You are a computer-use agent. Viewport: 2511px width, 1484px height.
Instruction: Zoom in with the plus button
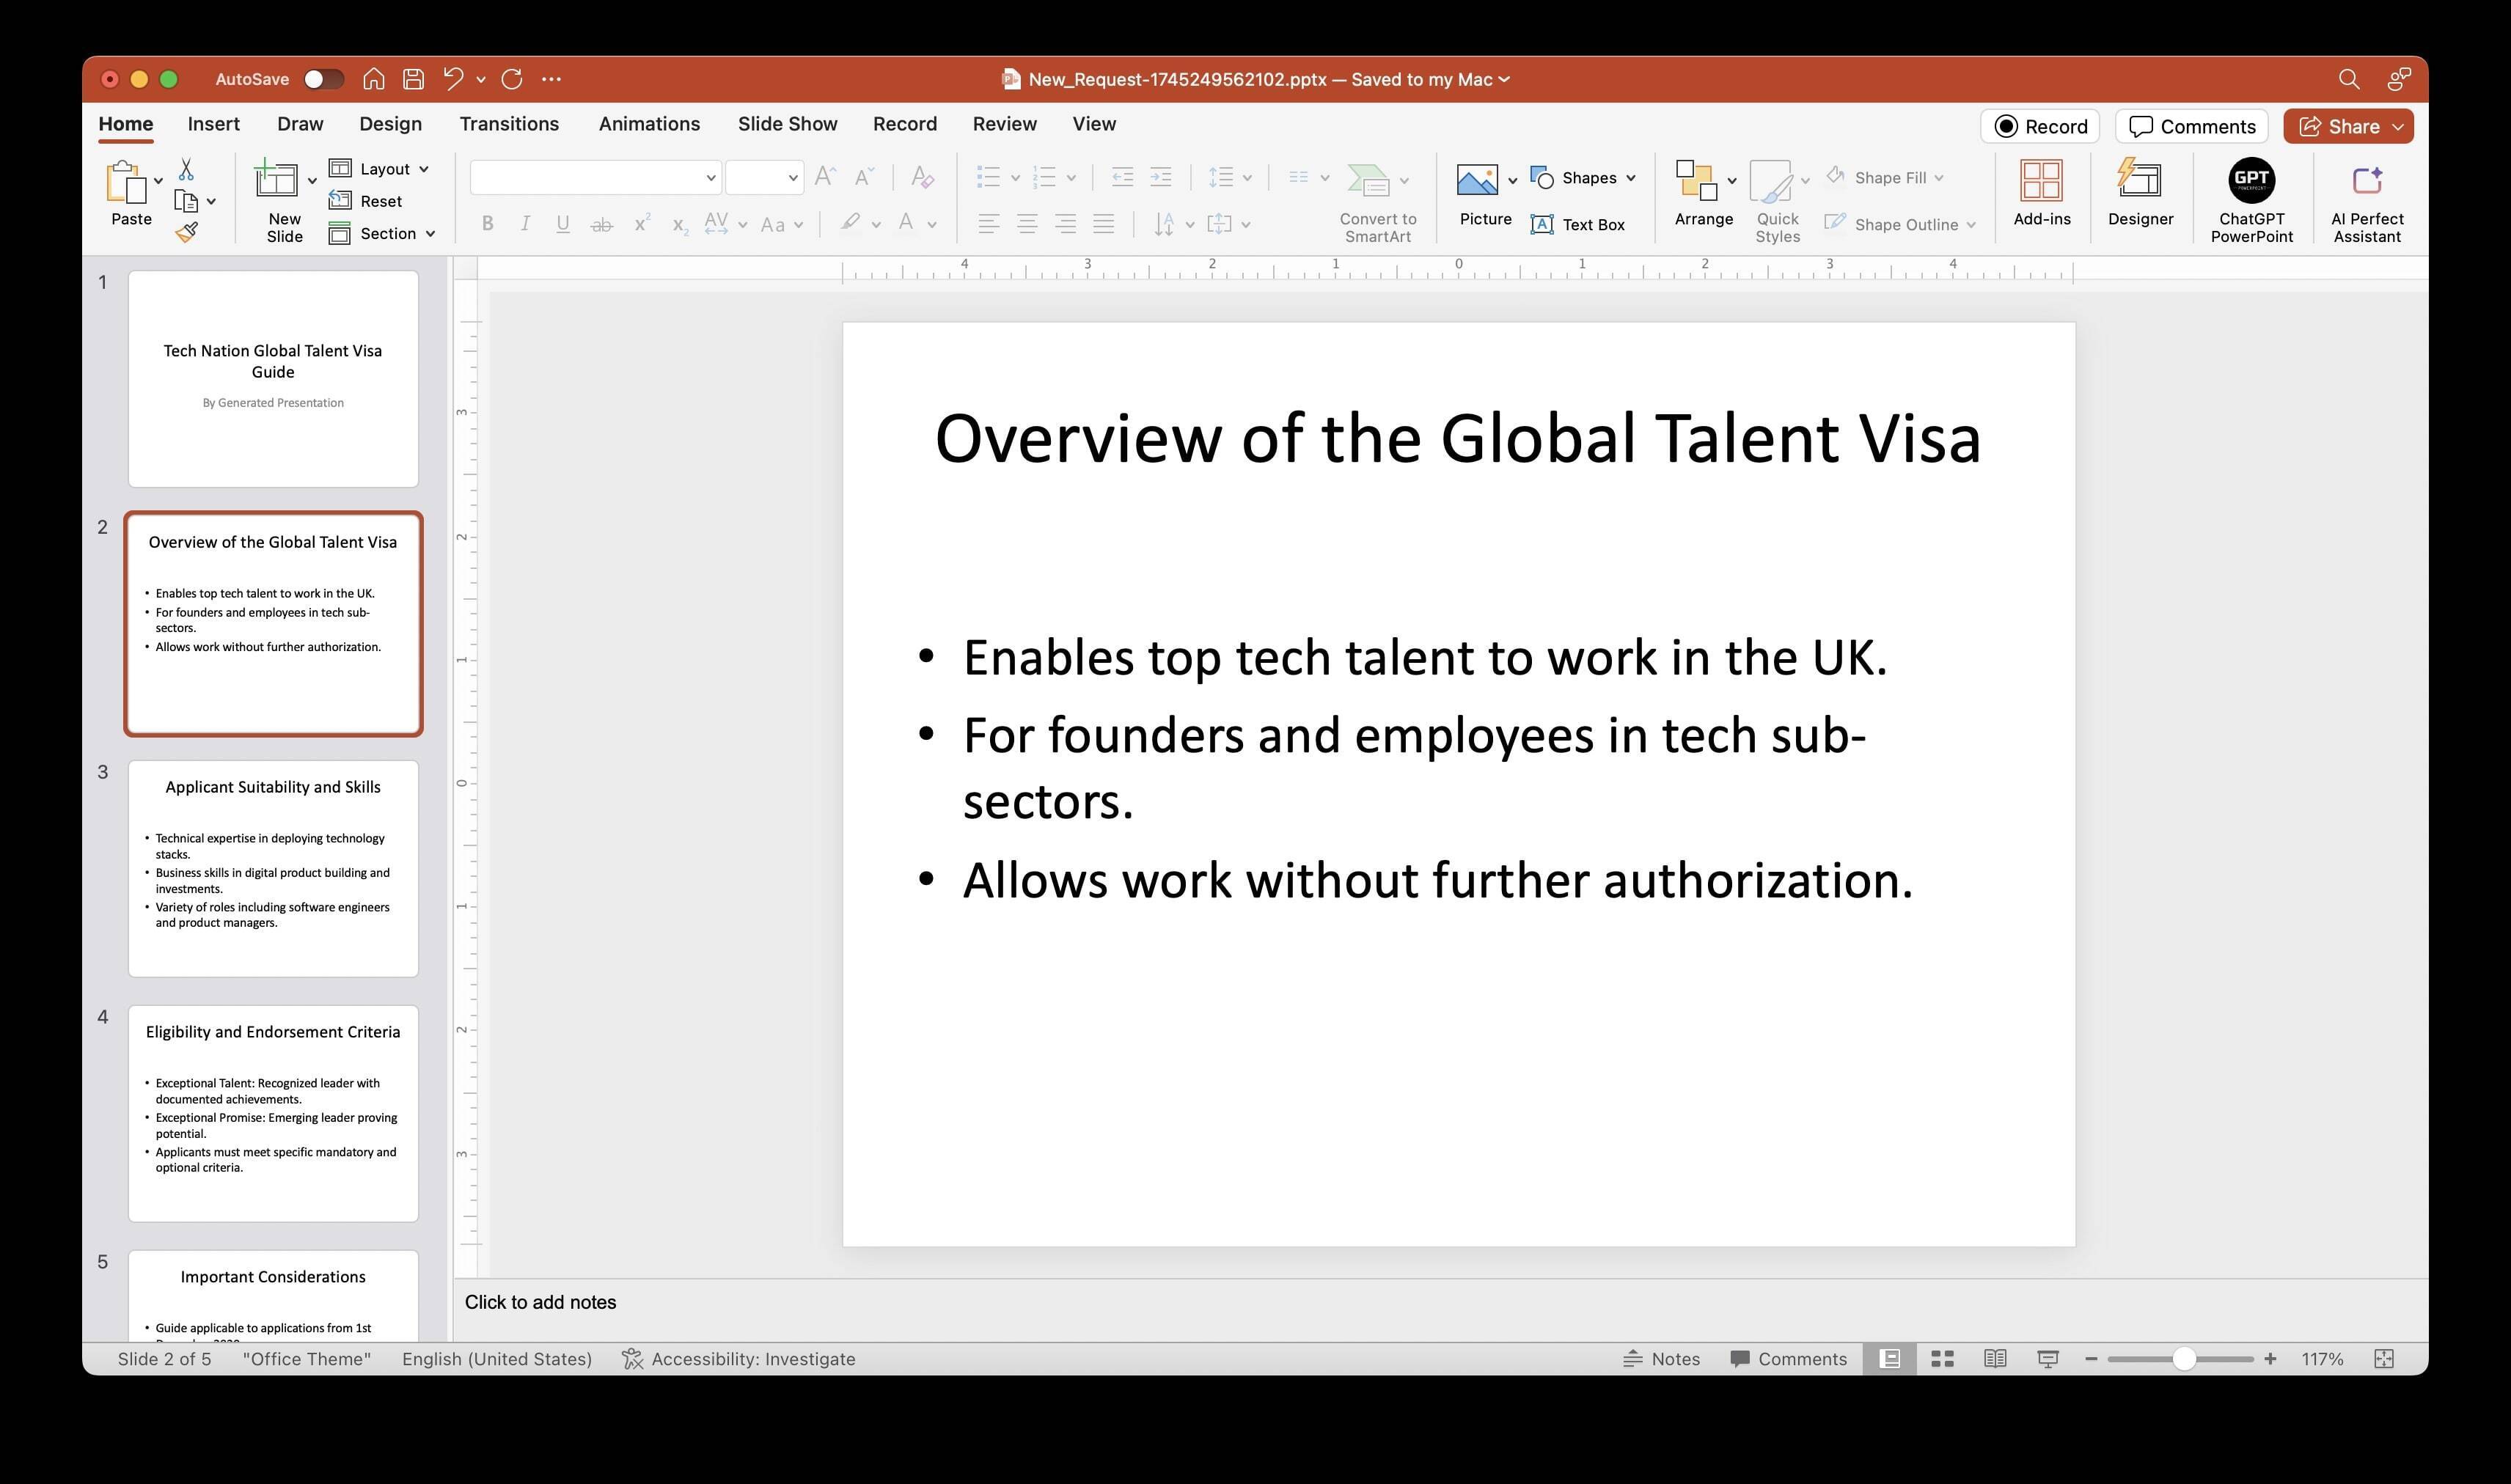point(2270,1358)
